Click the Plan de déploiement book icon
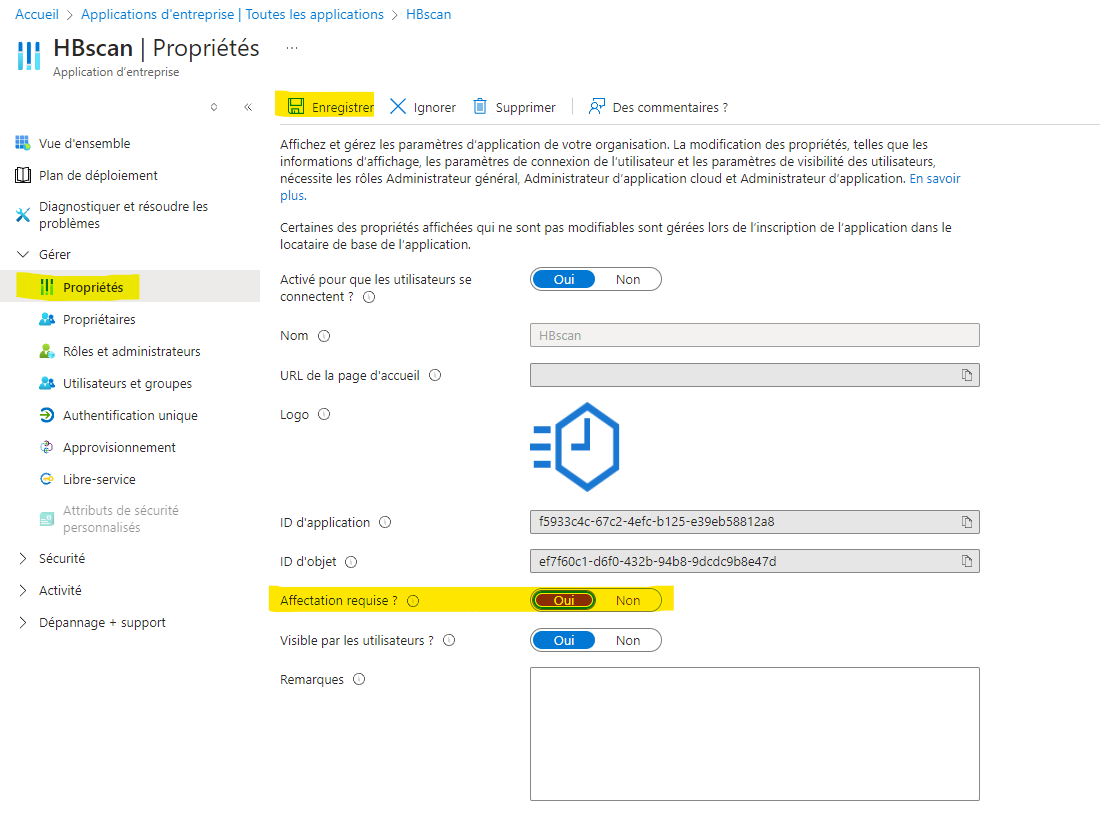The height and width of the screenshot is (826, 1100). pos(22,175)
